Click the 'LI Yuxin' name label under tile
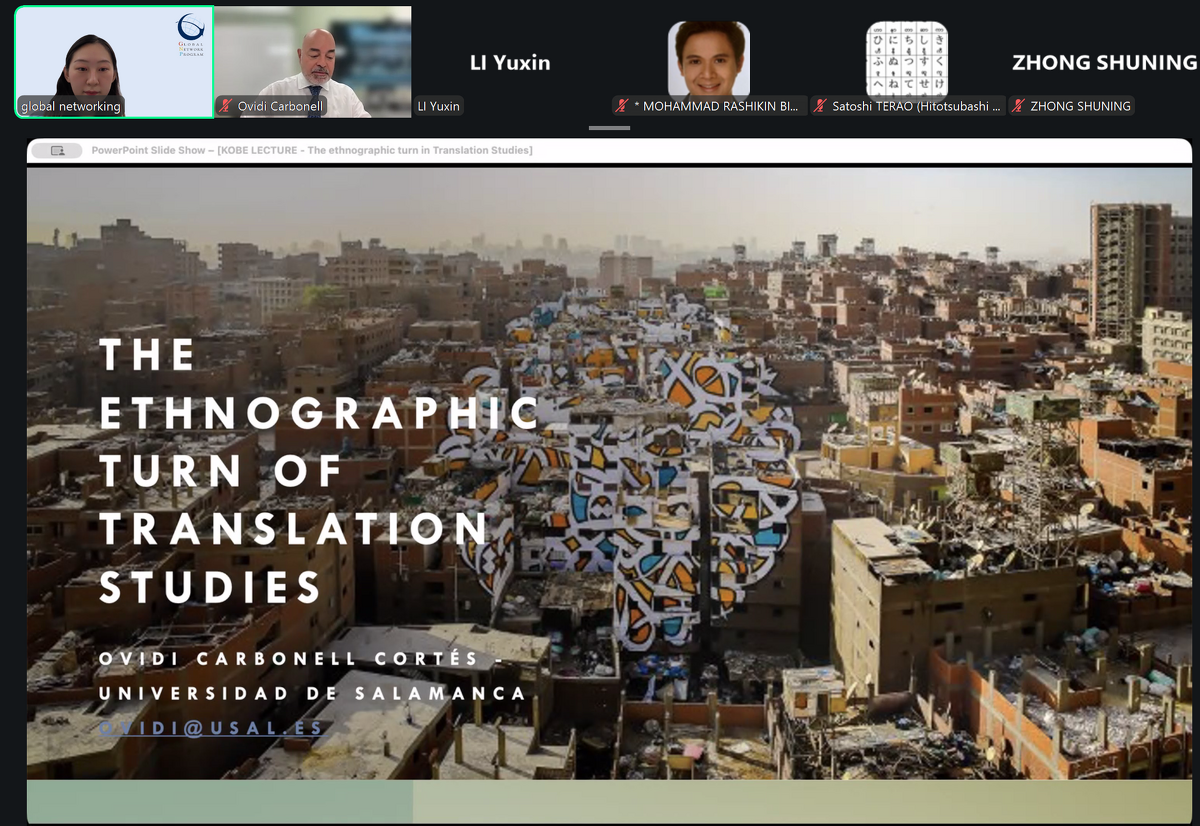 pyautogui.click(x=439, y=106)
